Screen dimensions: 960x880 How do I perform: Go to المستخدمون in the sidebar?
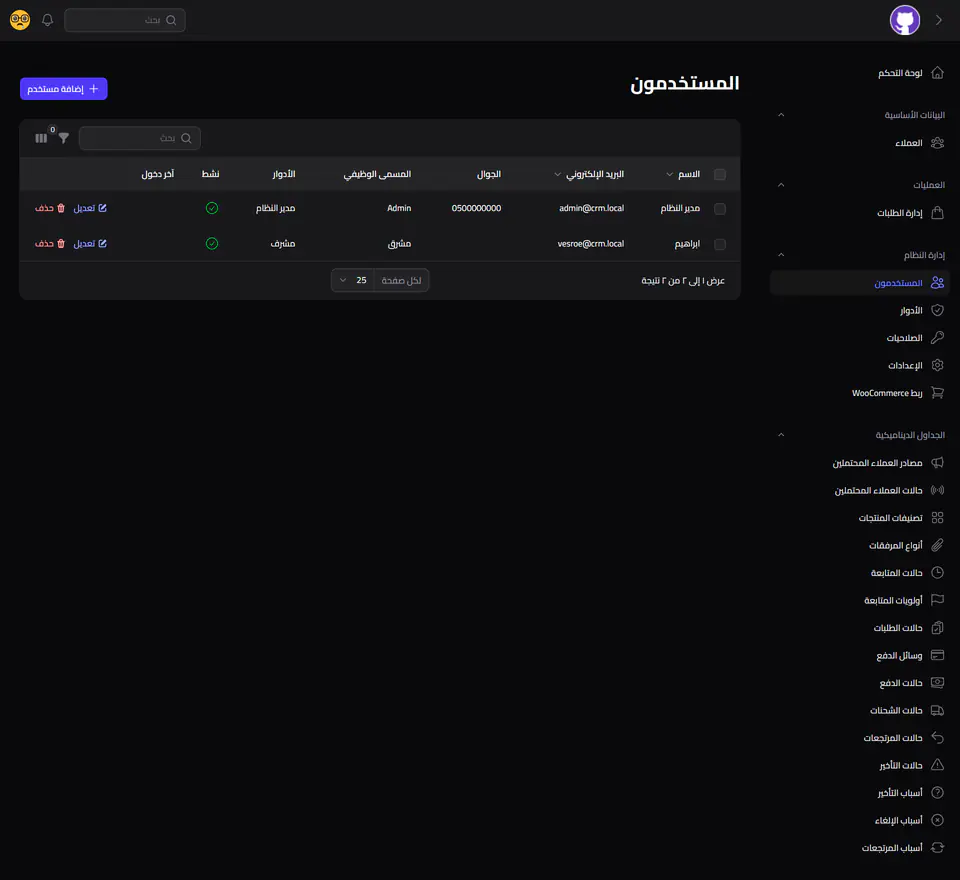click(860, 283)
